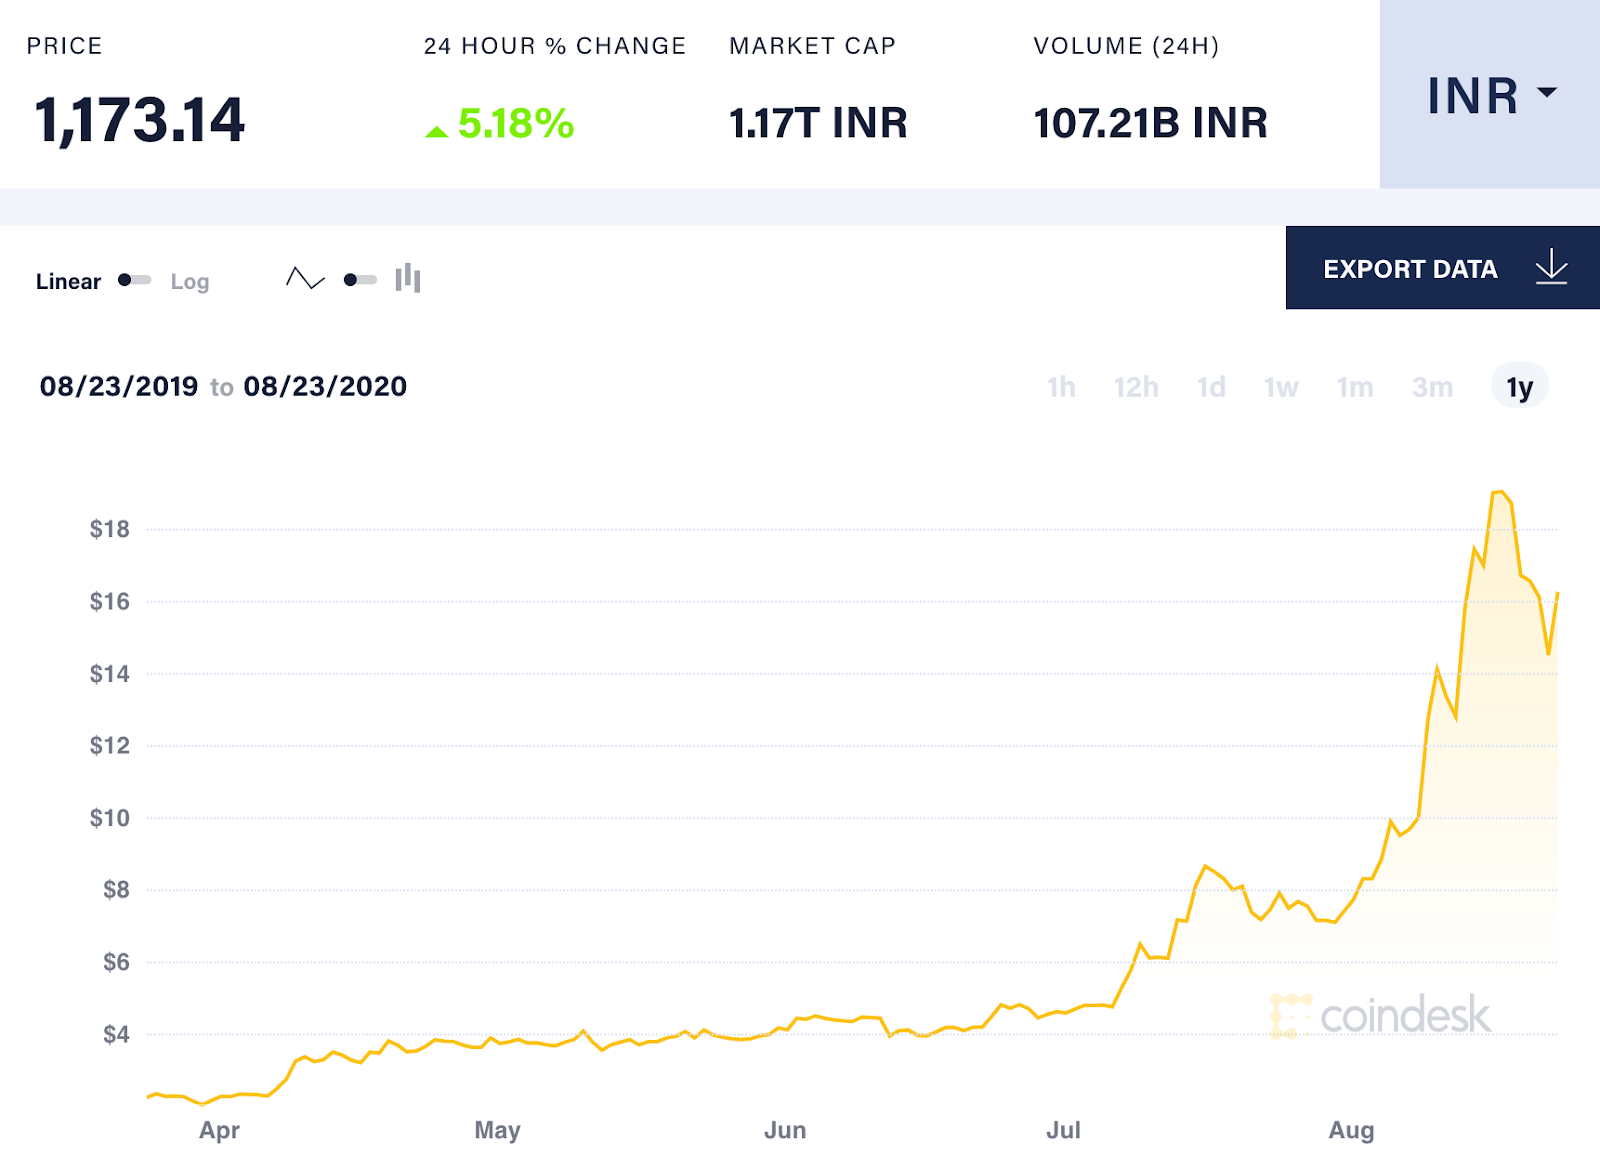Select the 1y time range tab
Viewport: 1600px width, 1169px height.
click(x=1518, y=387)
